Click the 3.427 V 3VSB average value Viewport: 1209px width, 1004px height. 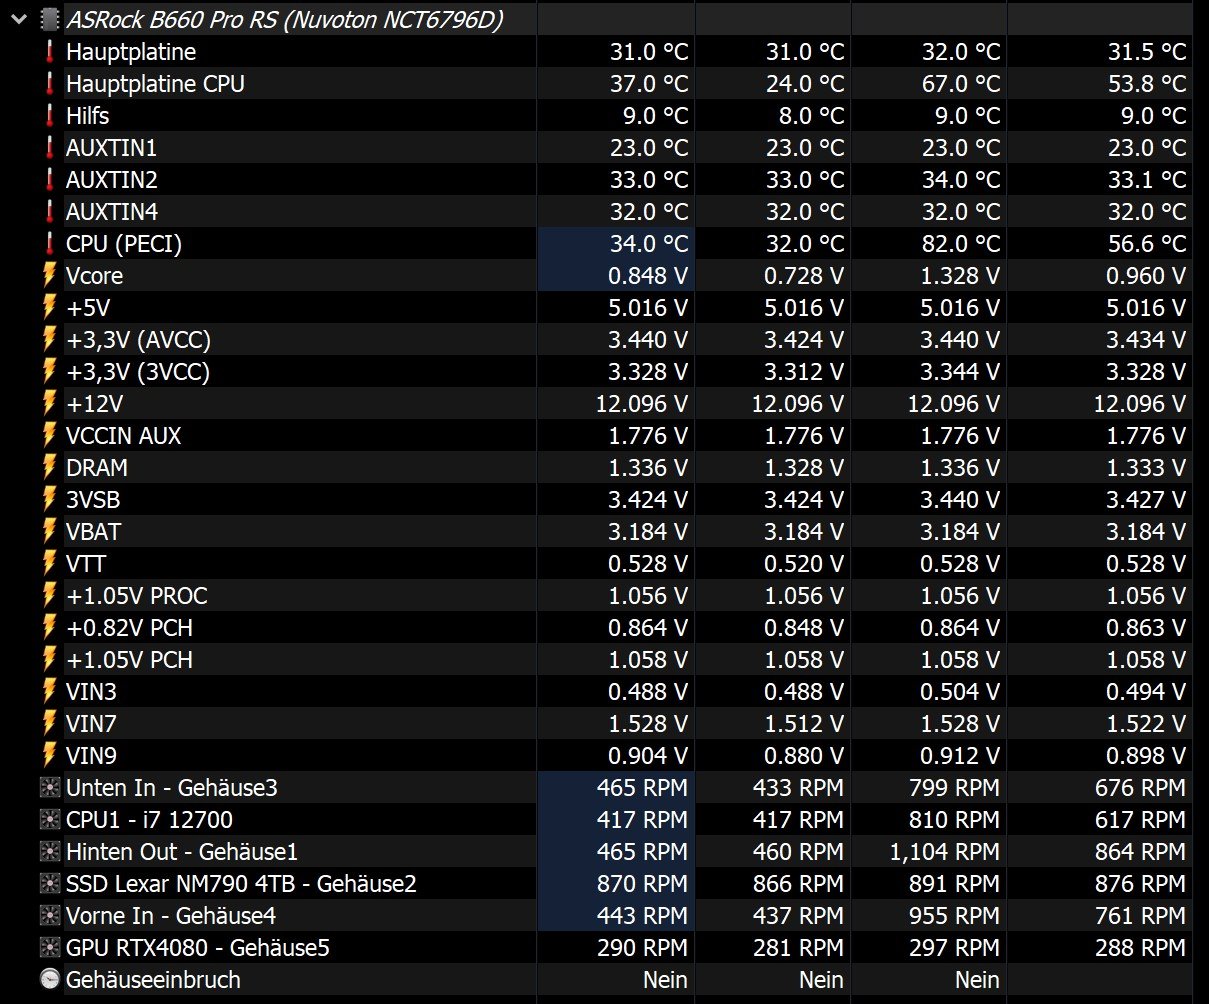[1147, 500]
